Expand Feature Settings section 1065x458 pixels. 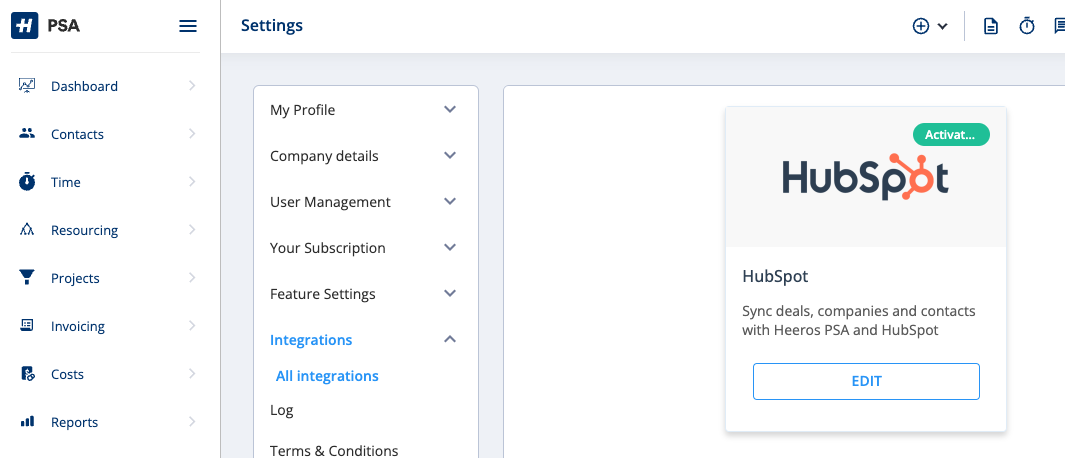pyautogui.click(x=450, y=294)
